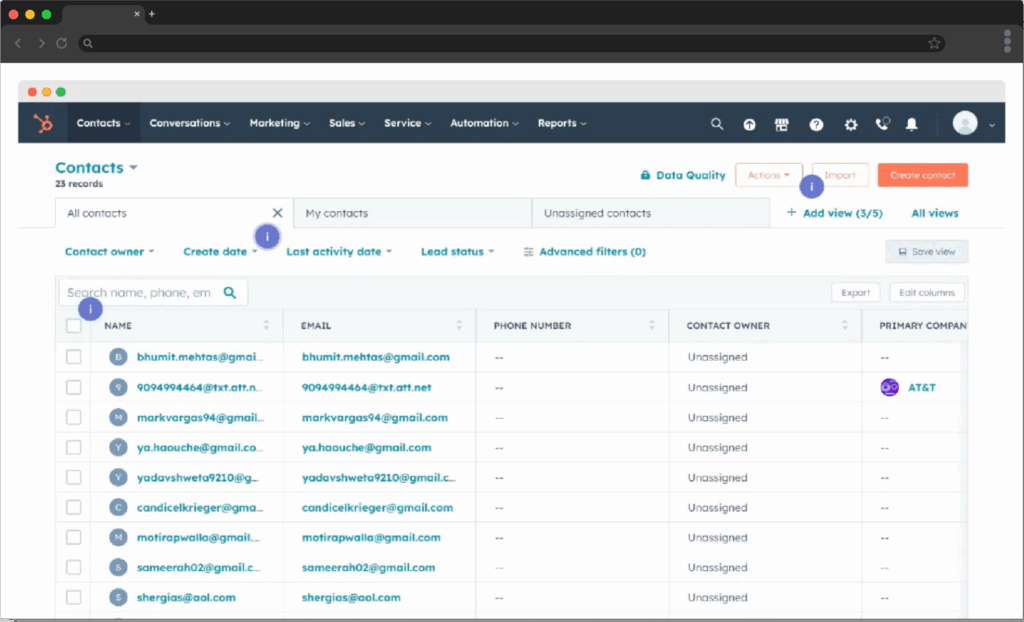This screenshot has width=1024, height=622.
Task: Open the search magnifier in navbar
Action: pyautogui.click(x=717, y=123)
